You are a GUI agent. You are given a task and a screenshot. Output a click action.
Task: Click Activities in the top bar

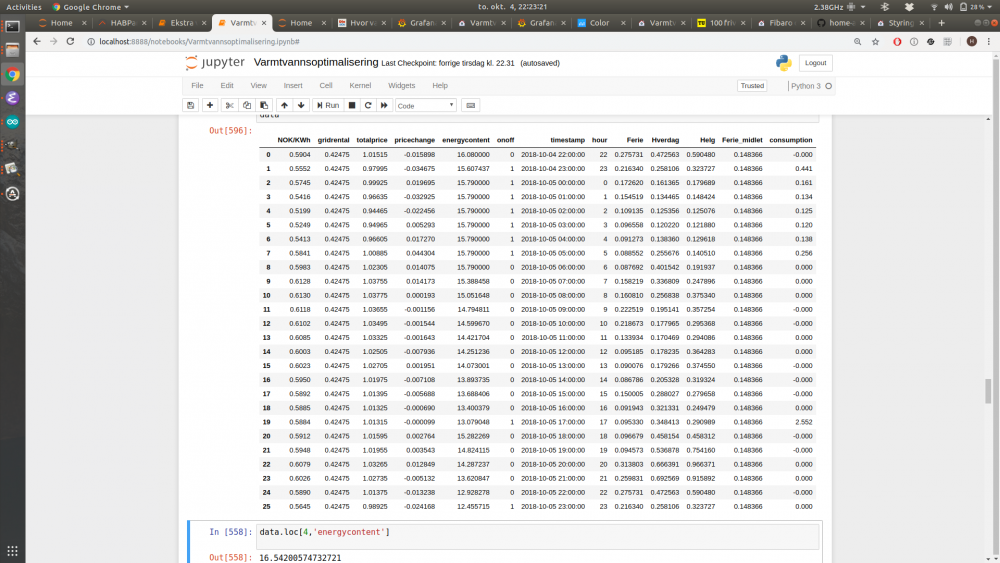coord(24,7)
